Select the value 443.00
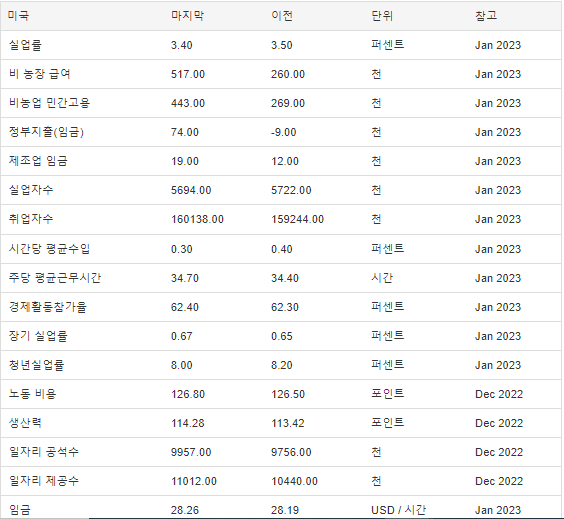 point(188,103)
